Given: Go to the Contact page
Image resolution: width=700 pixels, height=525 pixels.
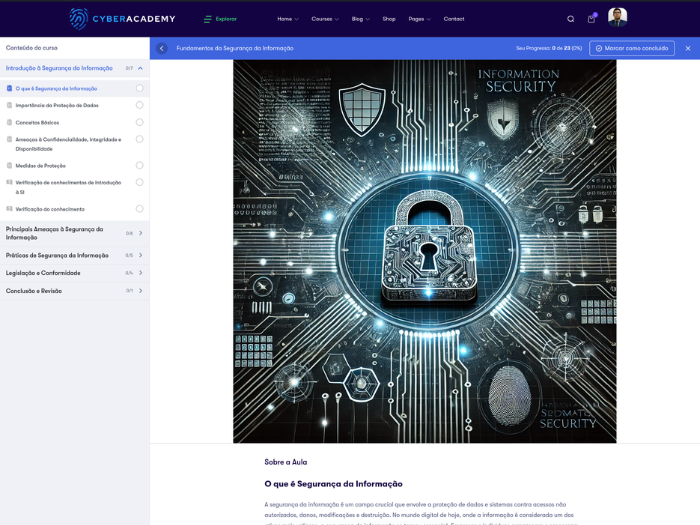Looking at the screenshot, I should pyautogui.click(x=454, y=19).
